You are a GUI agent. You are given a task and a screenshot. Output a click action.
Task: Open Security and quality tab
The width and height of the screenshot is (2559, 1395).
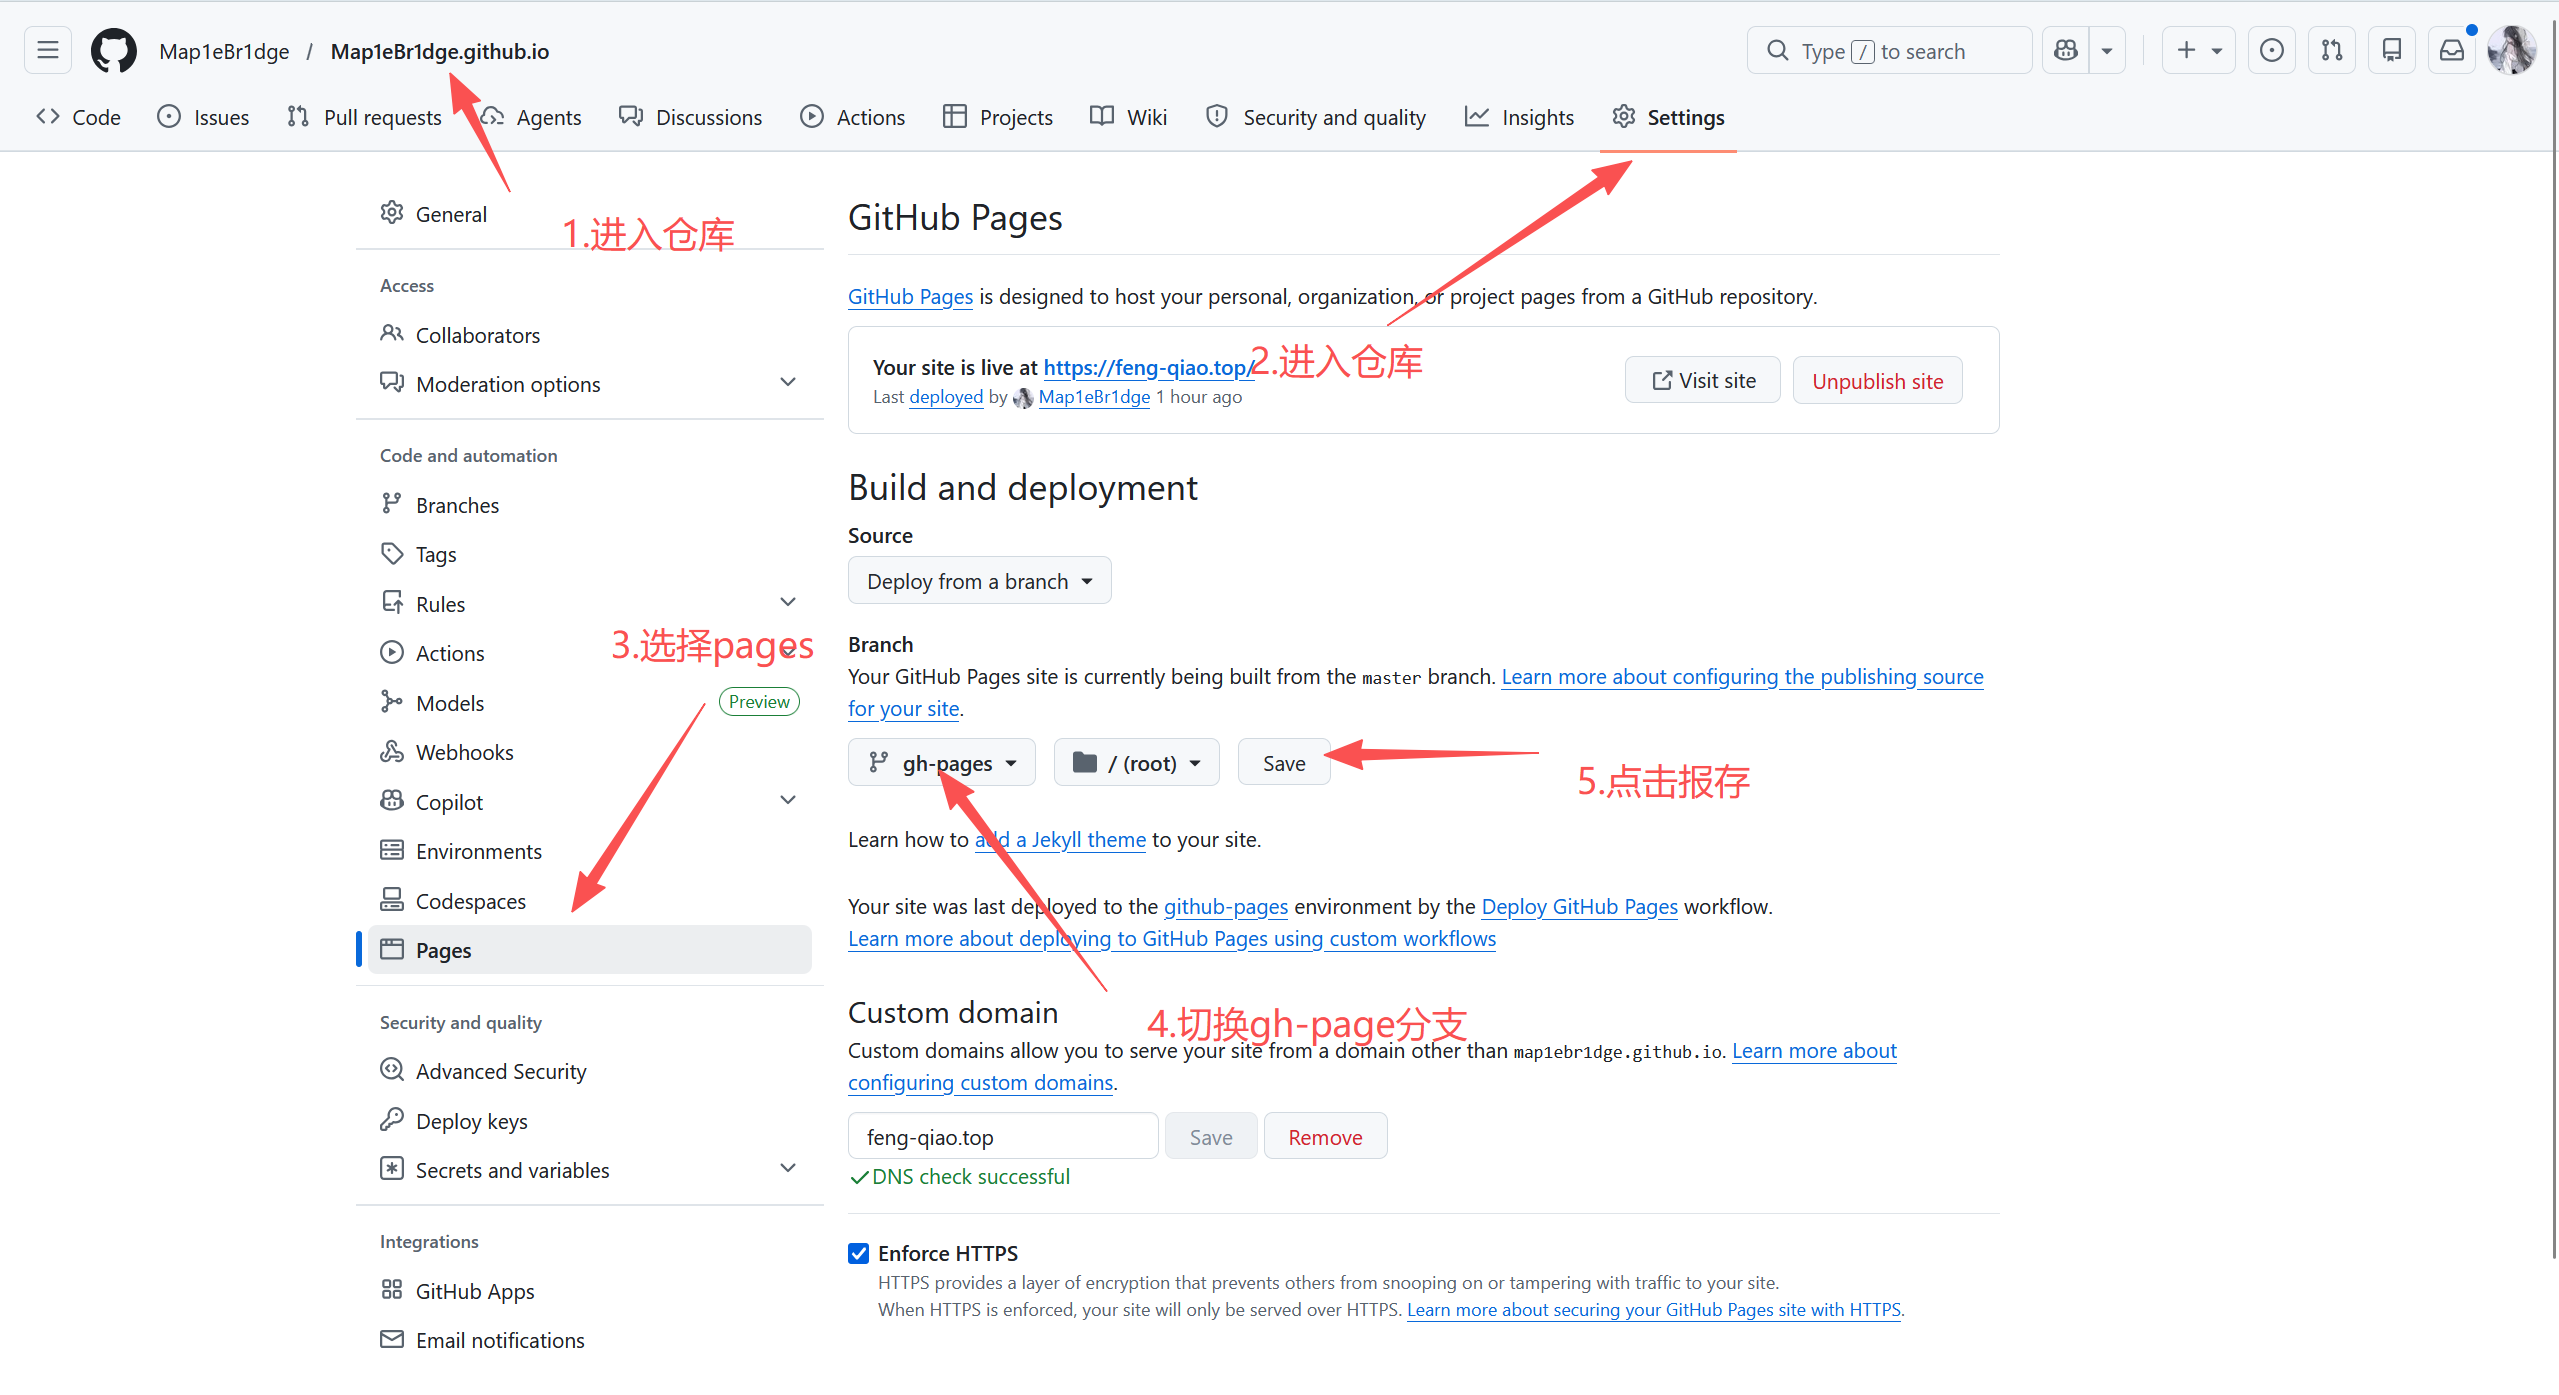point(1316,117)
